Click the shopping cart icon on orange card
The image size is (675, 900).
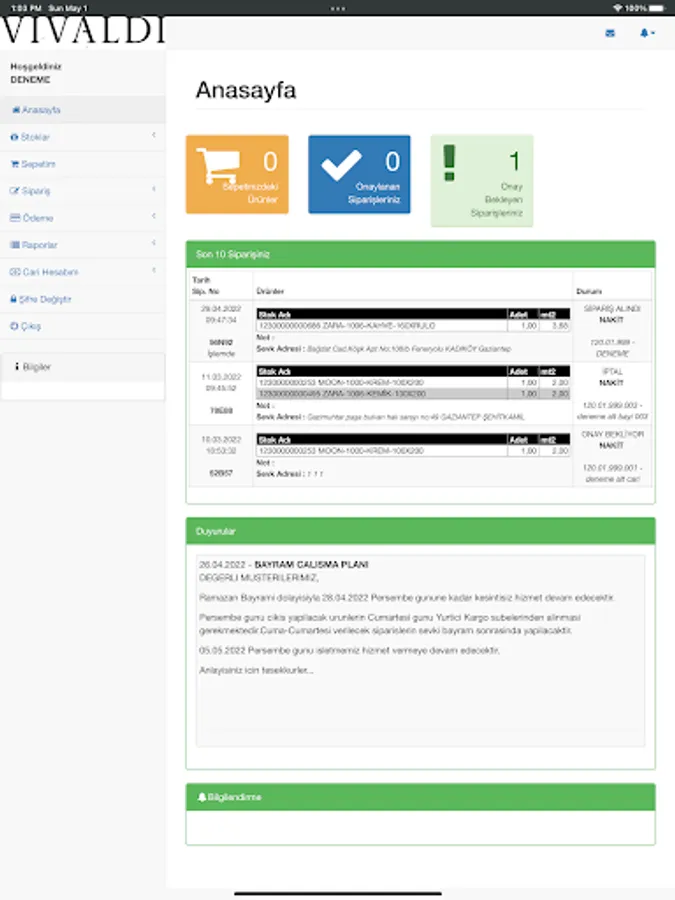(x=218, y=166)
